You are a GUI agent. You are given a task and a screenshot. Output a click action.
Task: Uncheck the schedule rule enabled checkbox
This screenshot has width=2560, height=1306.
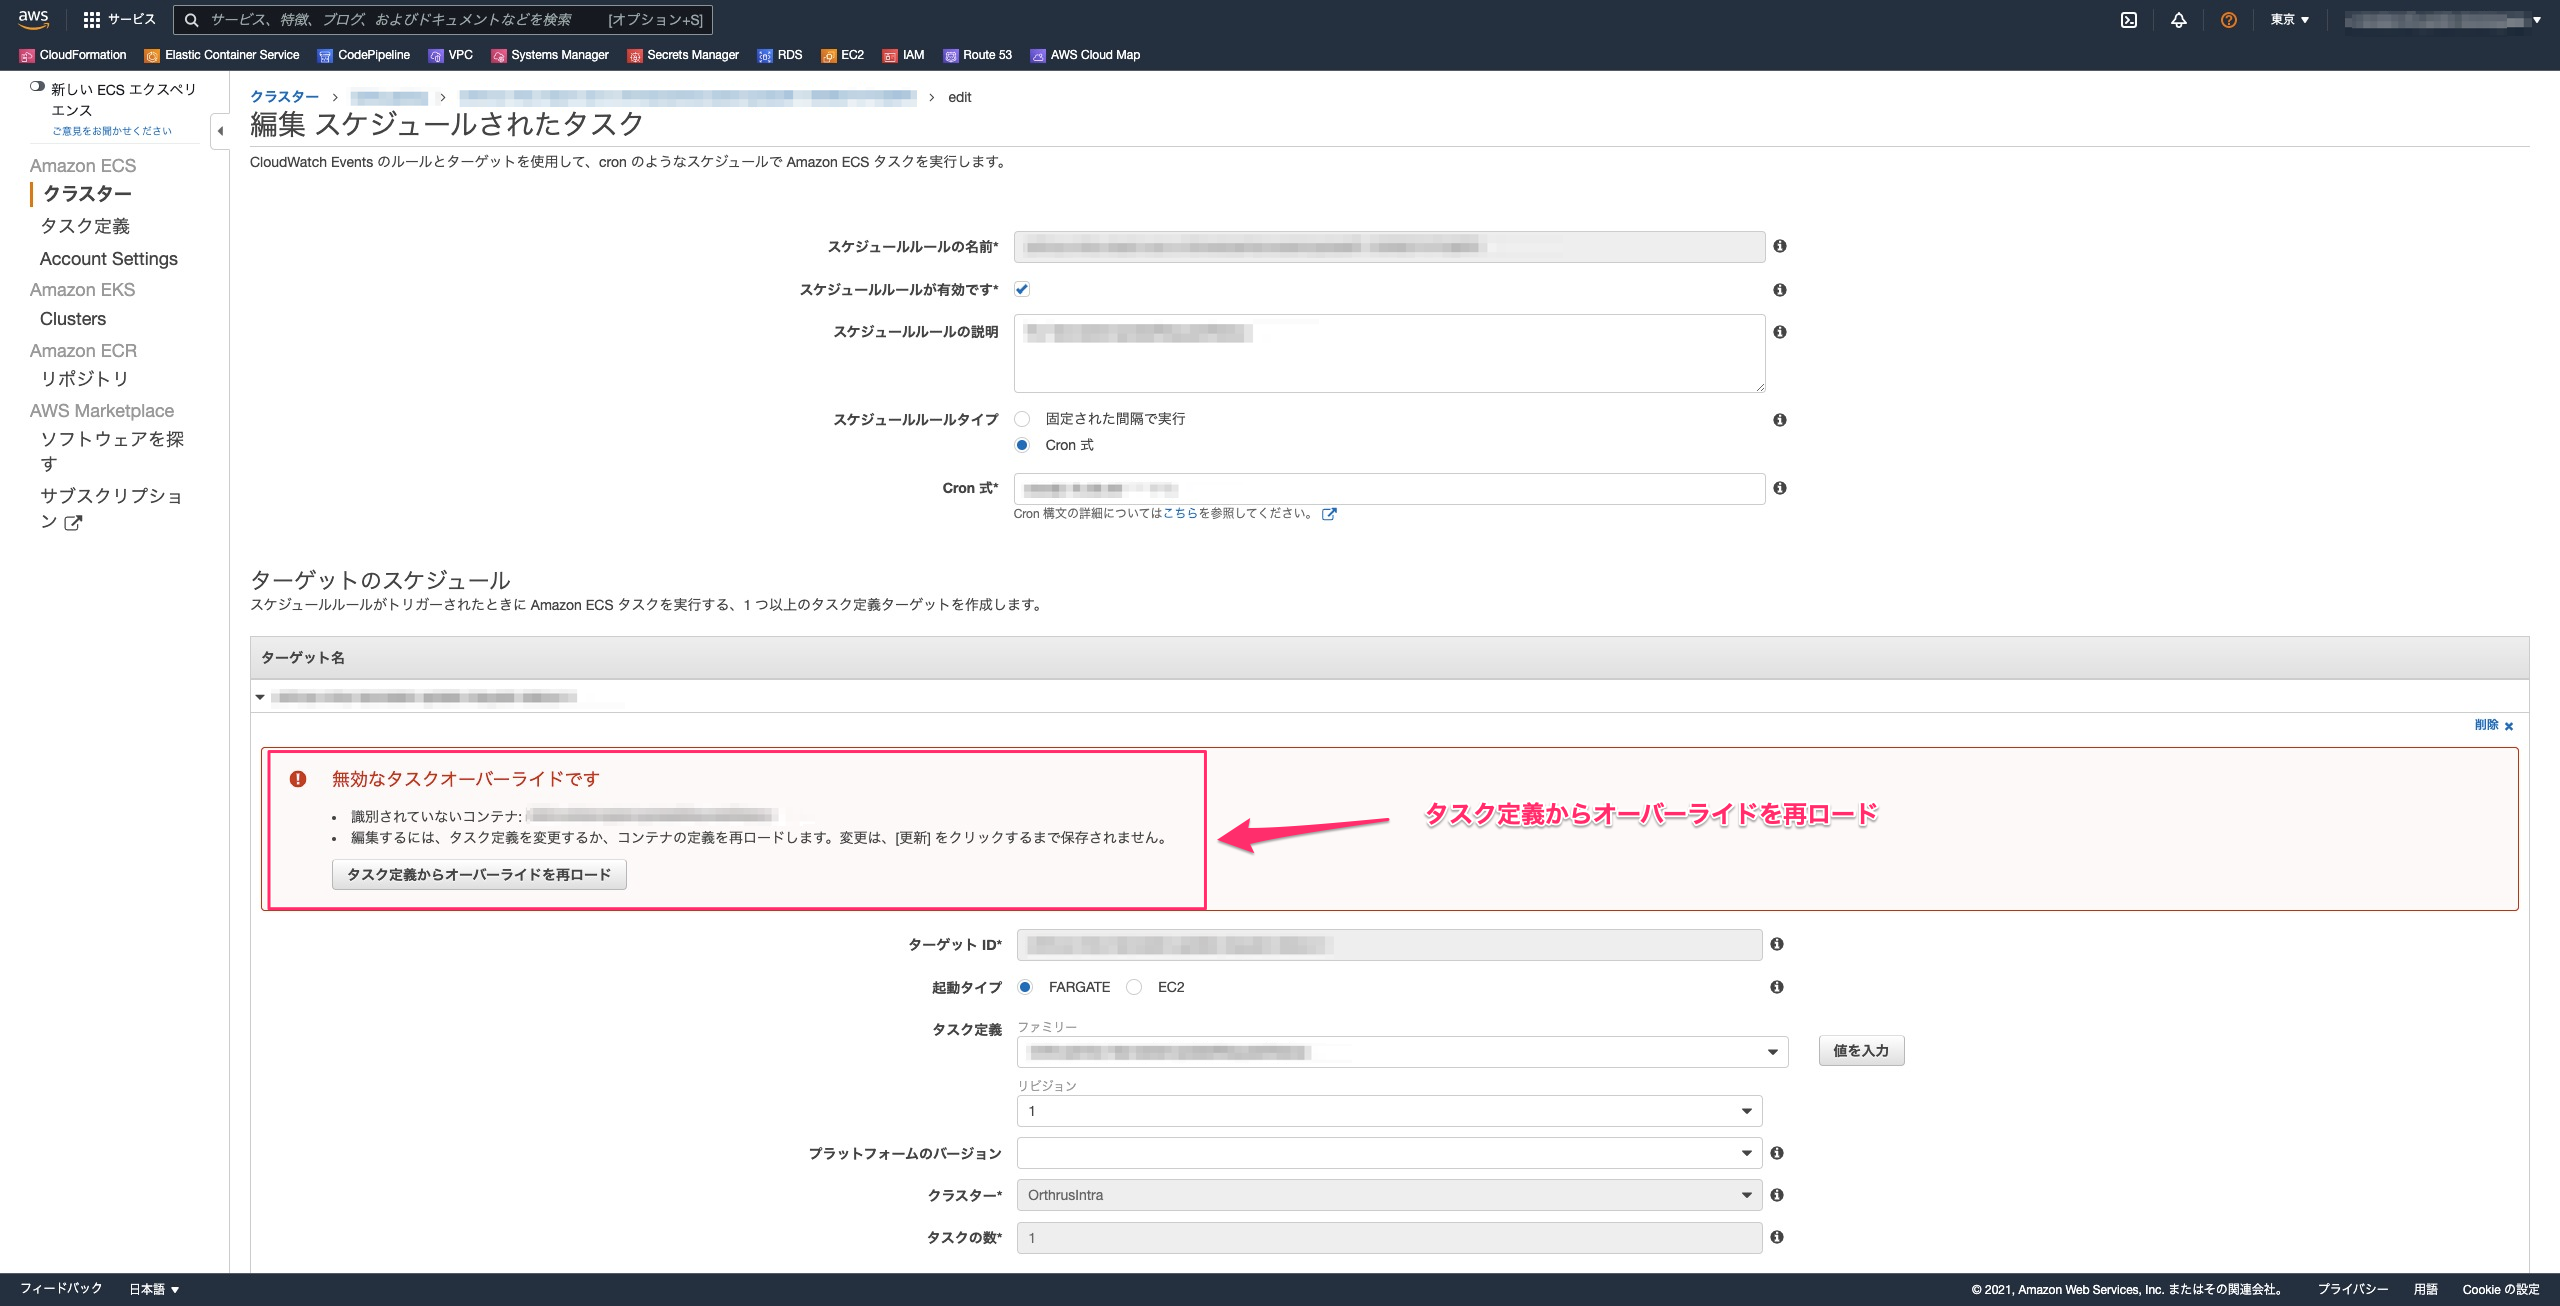pos(1022,289)
